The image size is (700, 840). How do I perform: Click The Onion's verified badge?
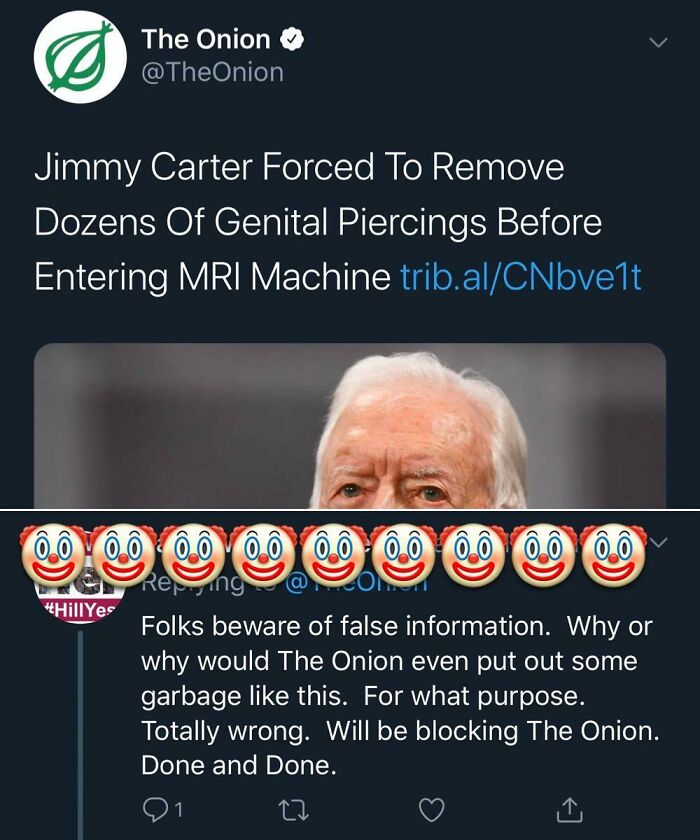tap(293, 40)
